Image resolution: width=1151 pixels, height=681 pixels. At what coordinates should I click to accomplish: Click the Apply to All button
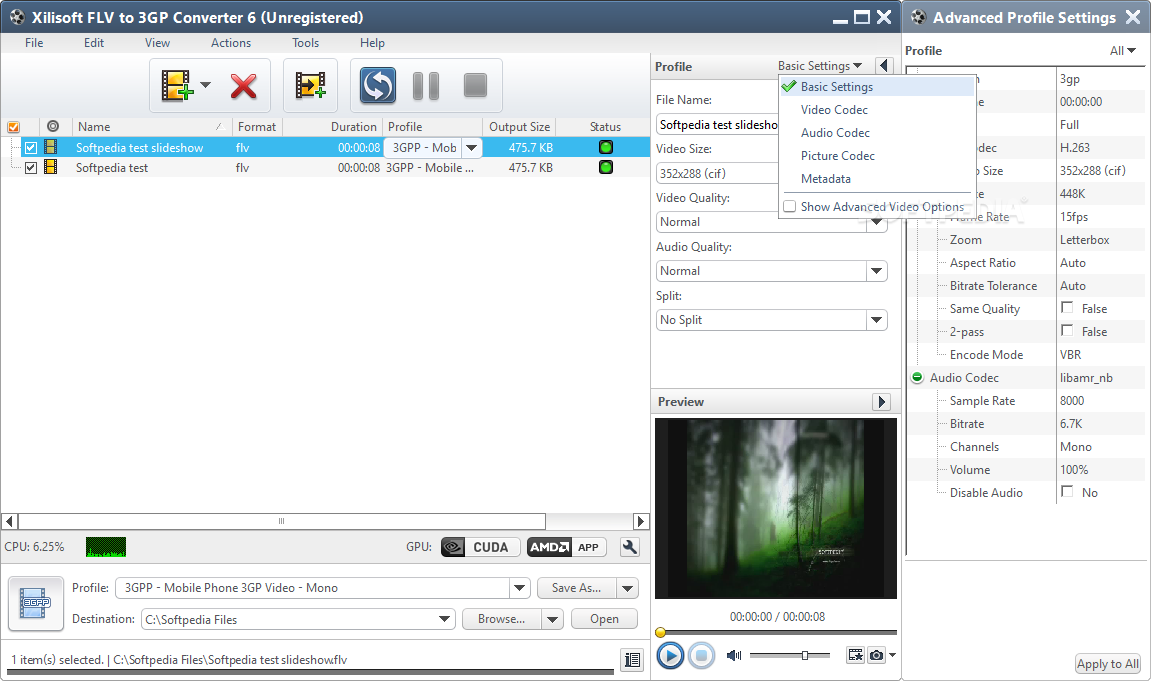[1108, 663]
